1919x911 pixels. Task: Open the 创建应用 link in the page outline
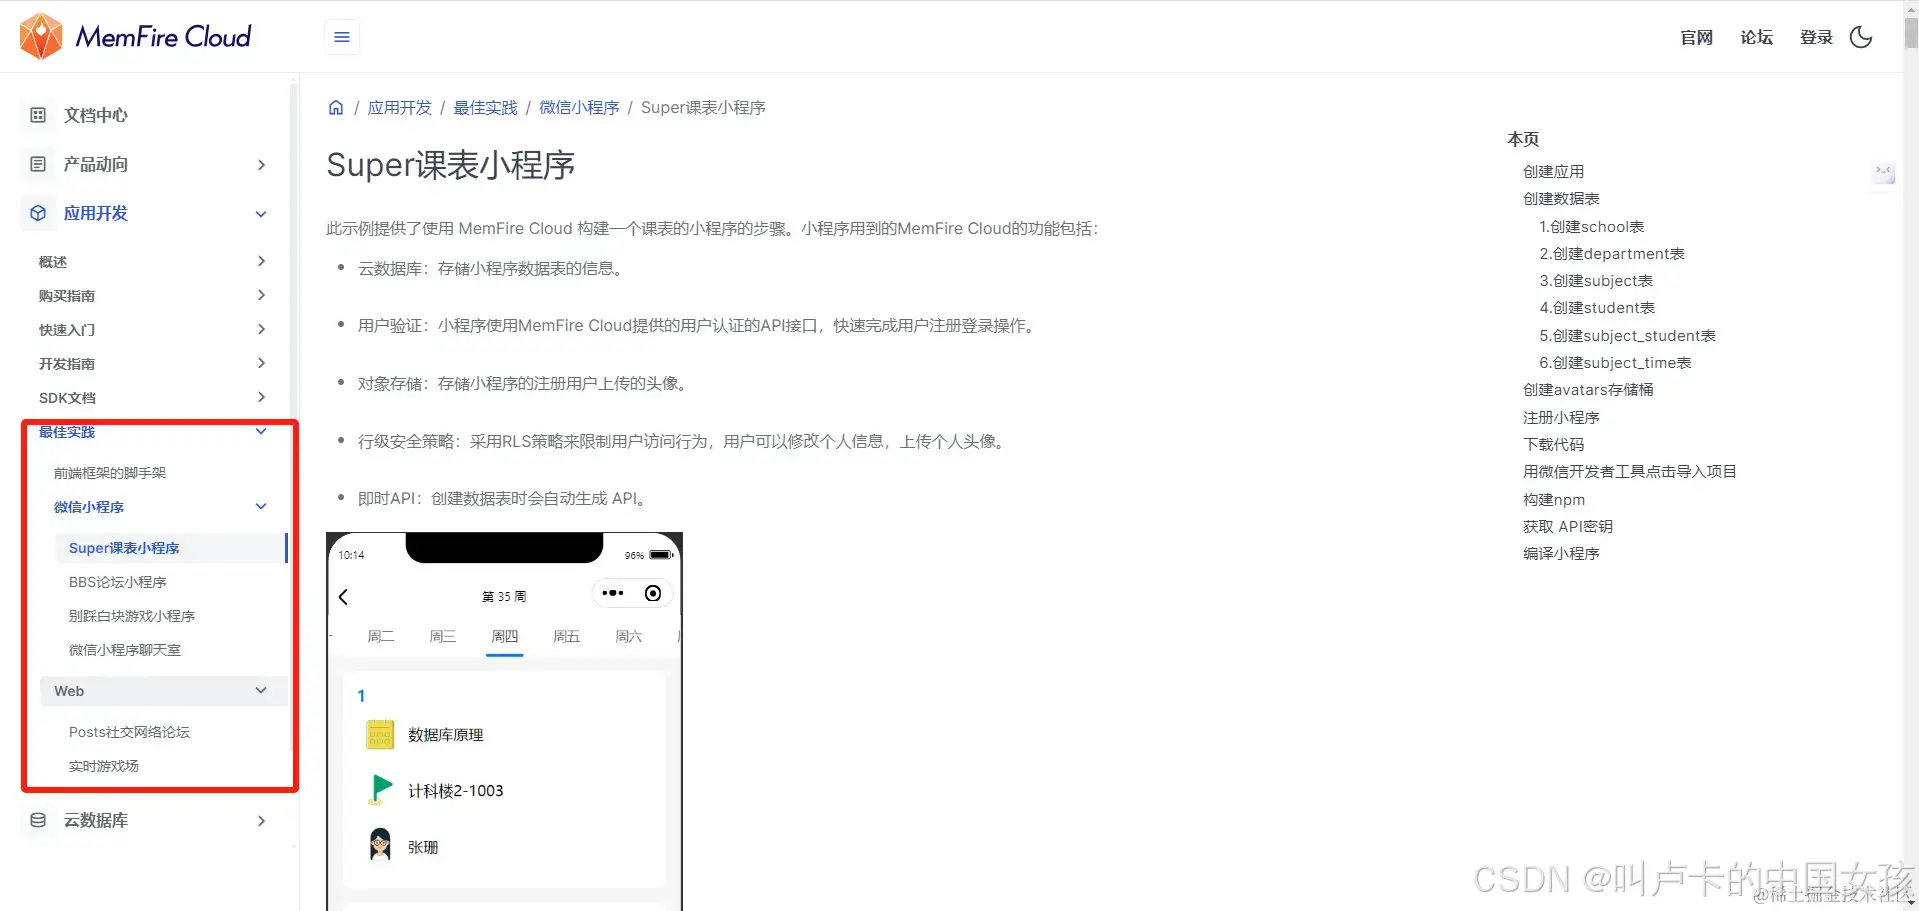coord(1553,171)
